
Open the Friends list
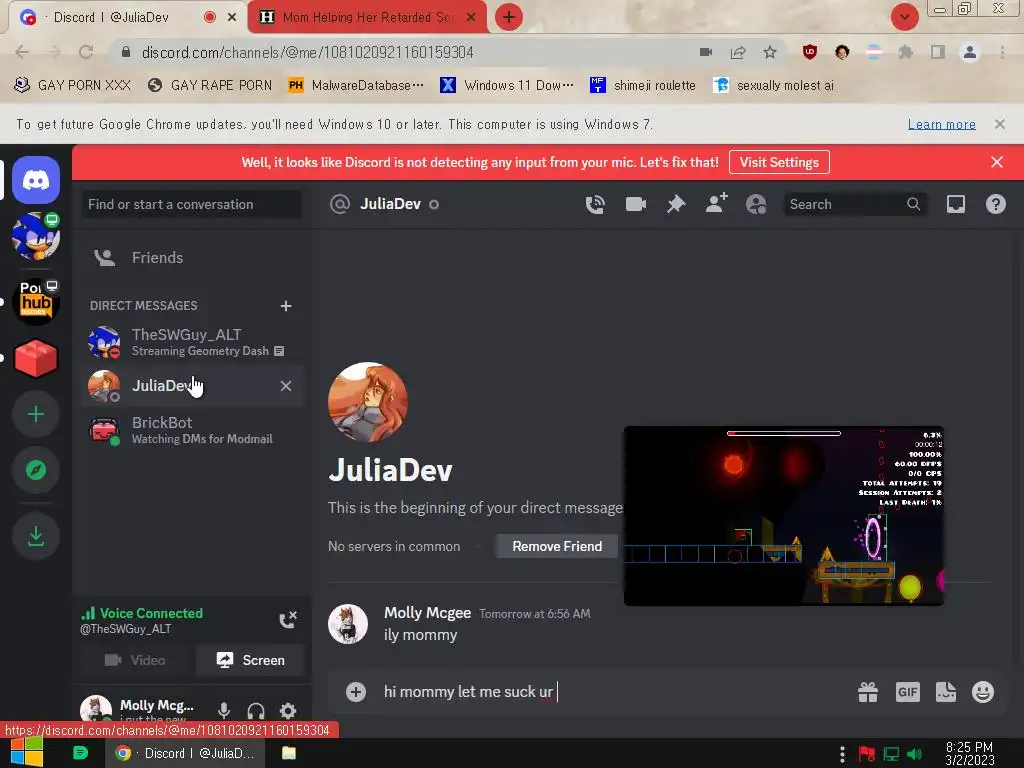pyautogui.click(x=192, y=258)
